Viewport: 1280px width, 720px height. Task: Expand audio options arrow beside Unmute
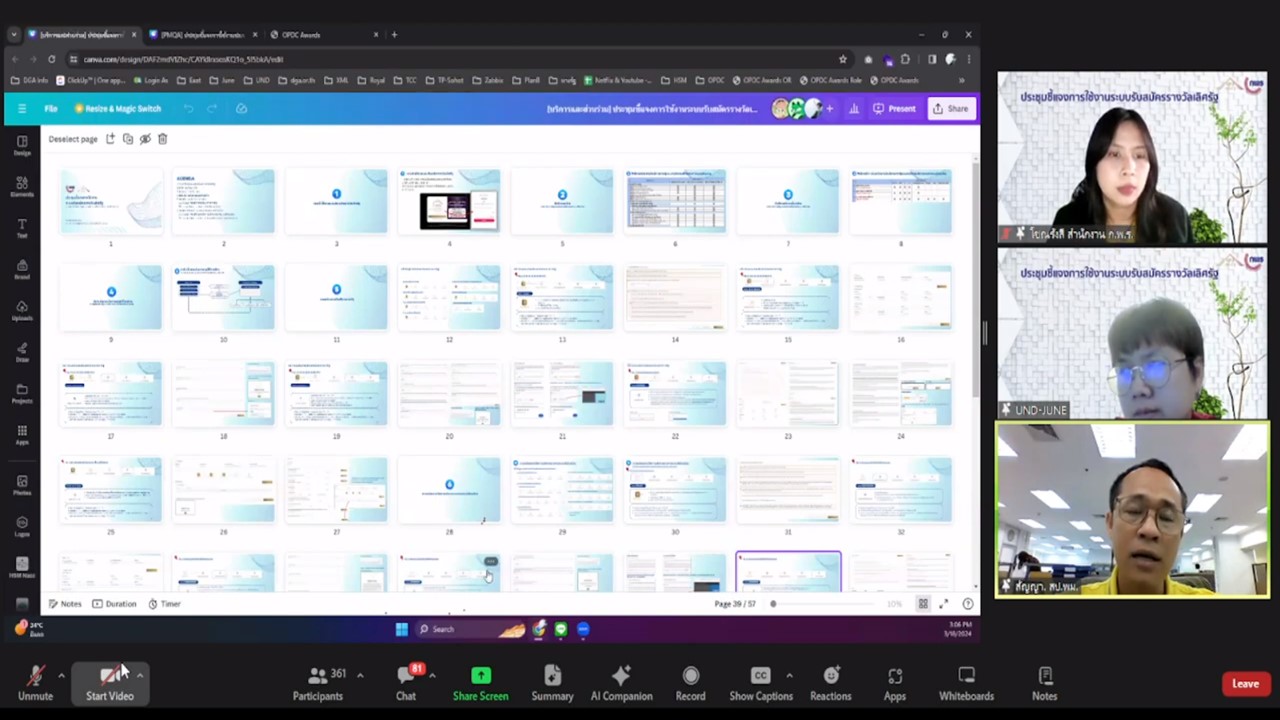[x=61, y=676]
